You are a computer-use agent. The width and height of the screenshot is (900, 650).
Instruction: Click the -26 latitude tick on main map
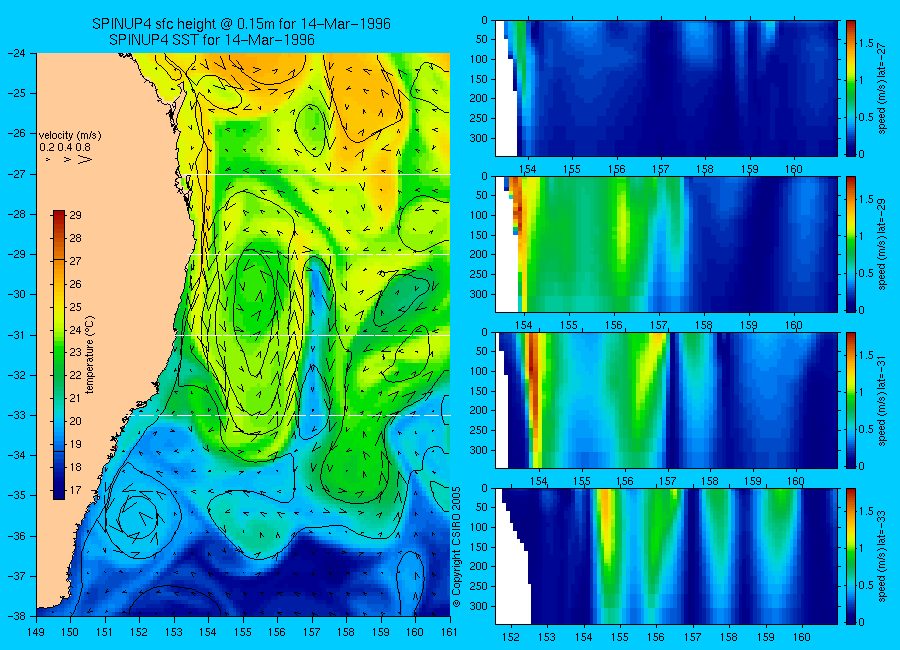[18, 133]
